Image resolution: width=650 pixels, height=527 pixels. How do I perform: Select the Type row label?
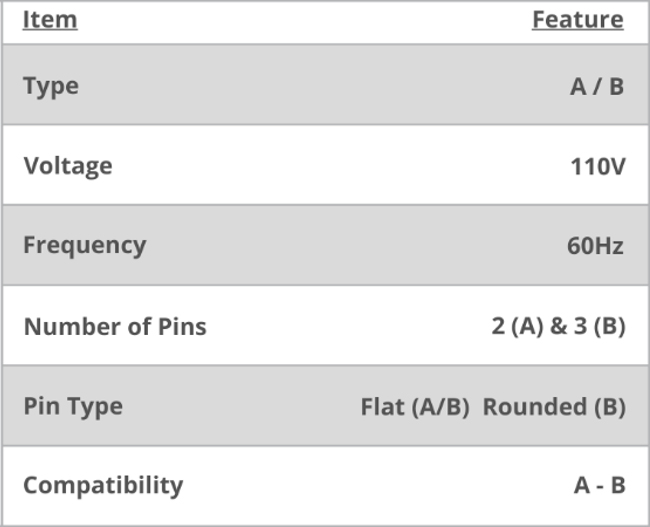click(51, 87)
